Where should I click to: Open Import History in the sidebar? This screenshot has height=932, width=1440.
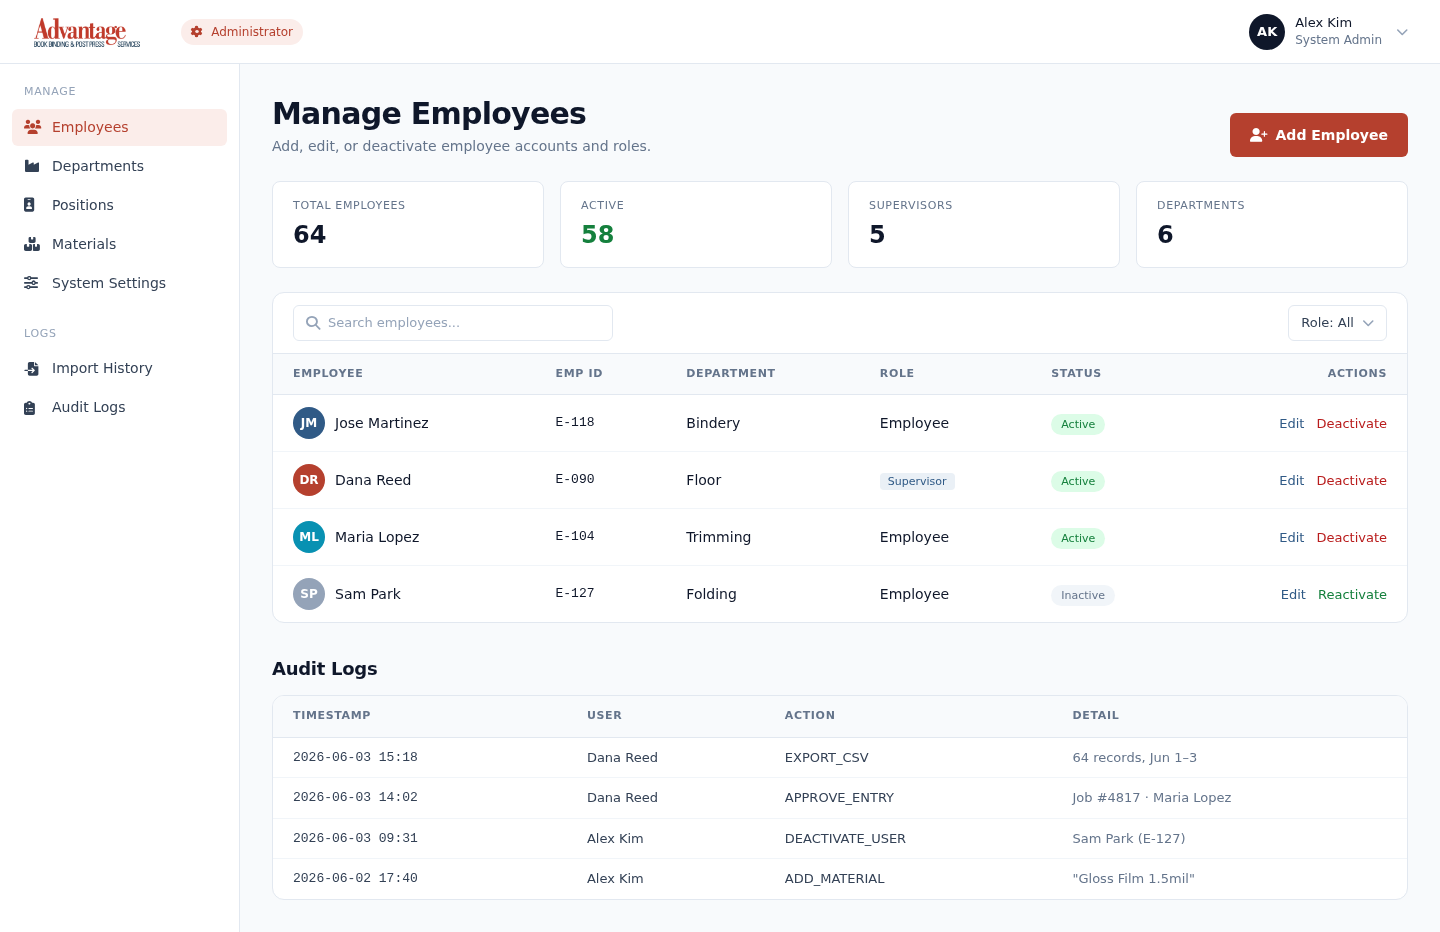coord(120,368)
